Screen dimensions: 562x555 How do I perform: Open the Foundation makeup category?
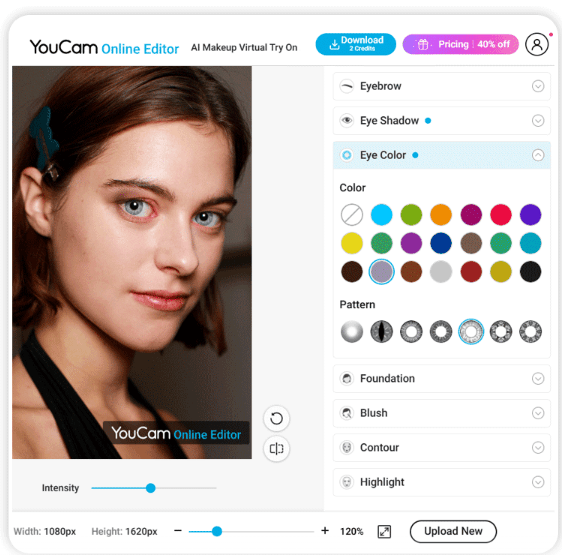[x=442, y=378]
